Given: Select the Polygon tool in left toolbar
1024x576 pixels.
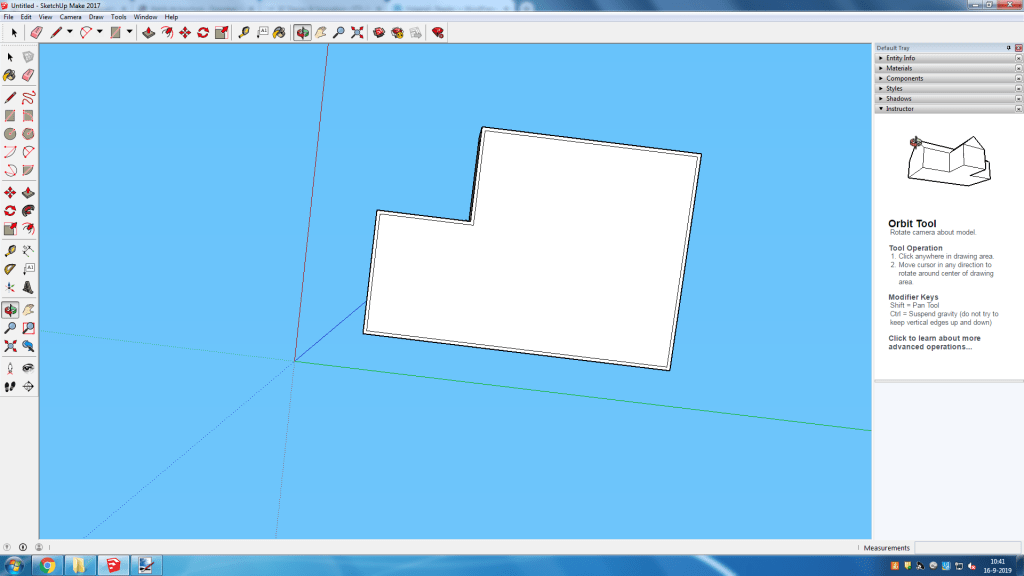Looking at the screenshot, I should click(x=29, y=134).
